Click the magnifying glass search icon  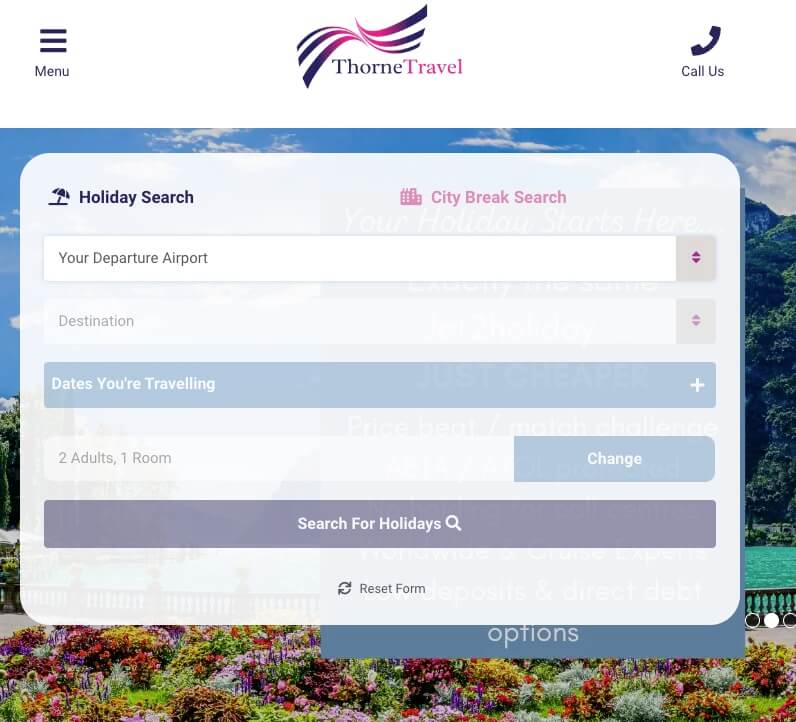[x=453, y=523]
